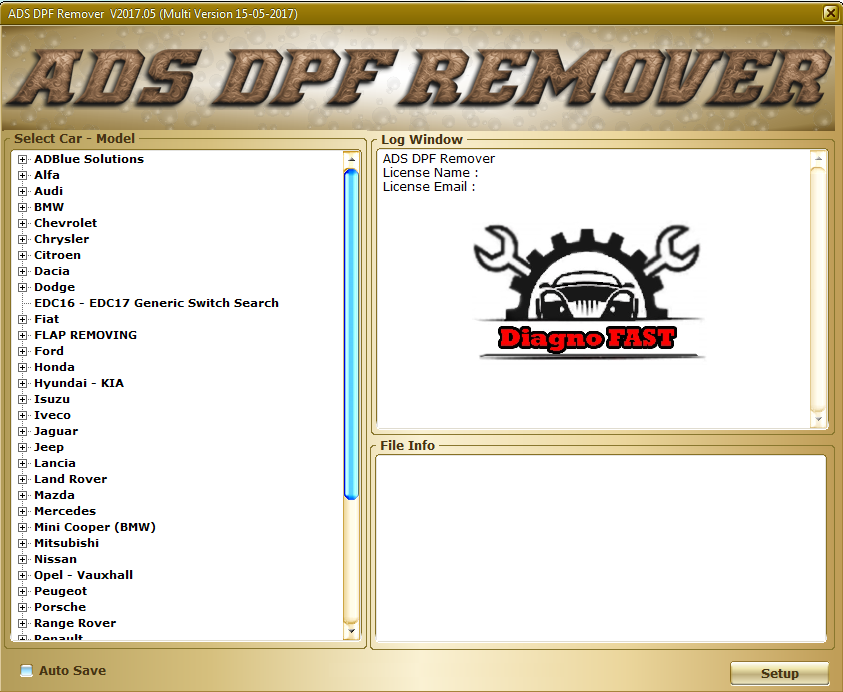Click the car list scroll-down arrow

click(351, 631)
